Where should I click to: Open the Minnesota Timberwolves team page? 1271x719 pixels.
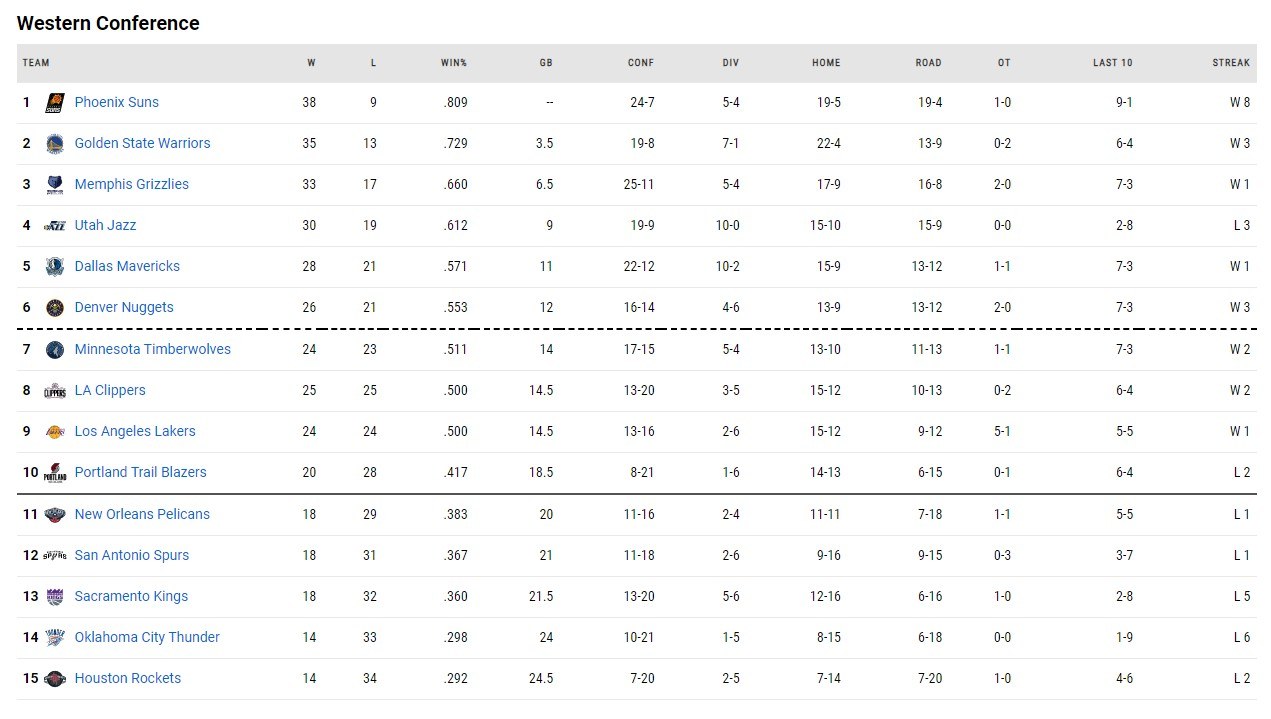(152, 349)
